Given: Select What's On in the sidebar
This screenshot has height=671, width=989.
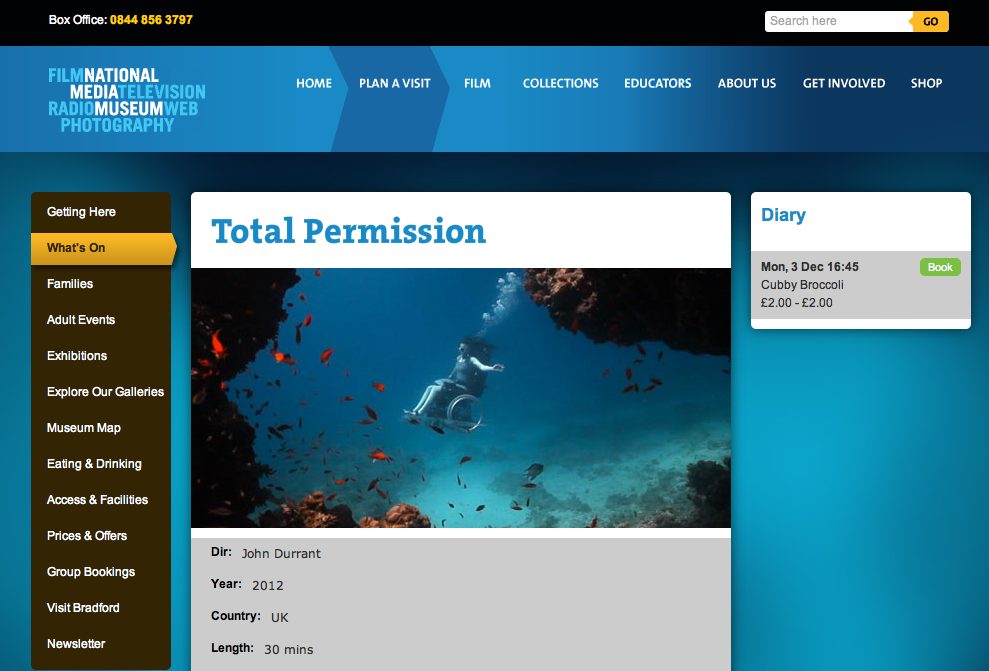Looking at the screenshot, I should pyautogui.click(x=102, y=248).
